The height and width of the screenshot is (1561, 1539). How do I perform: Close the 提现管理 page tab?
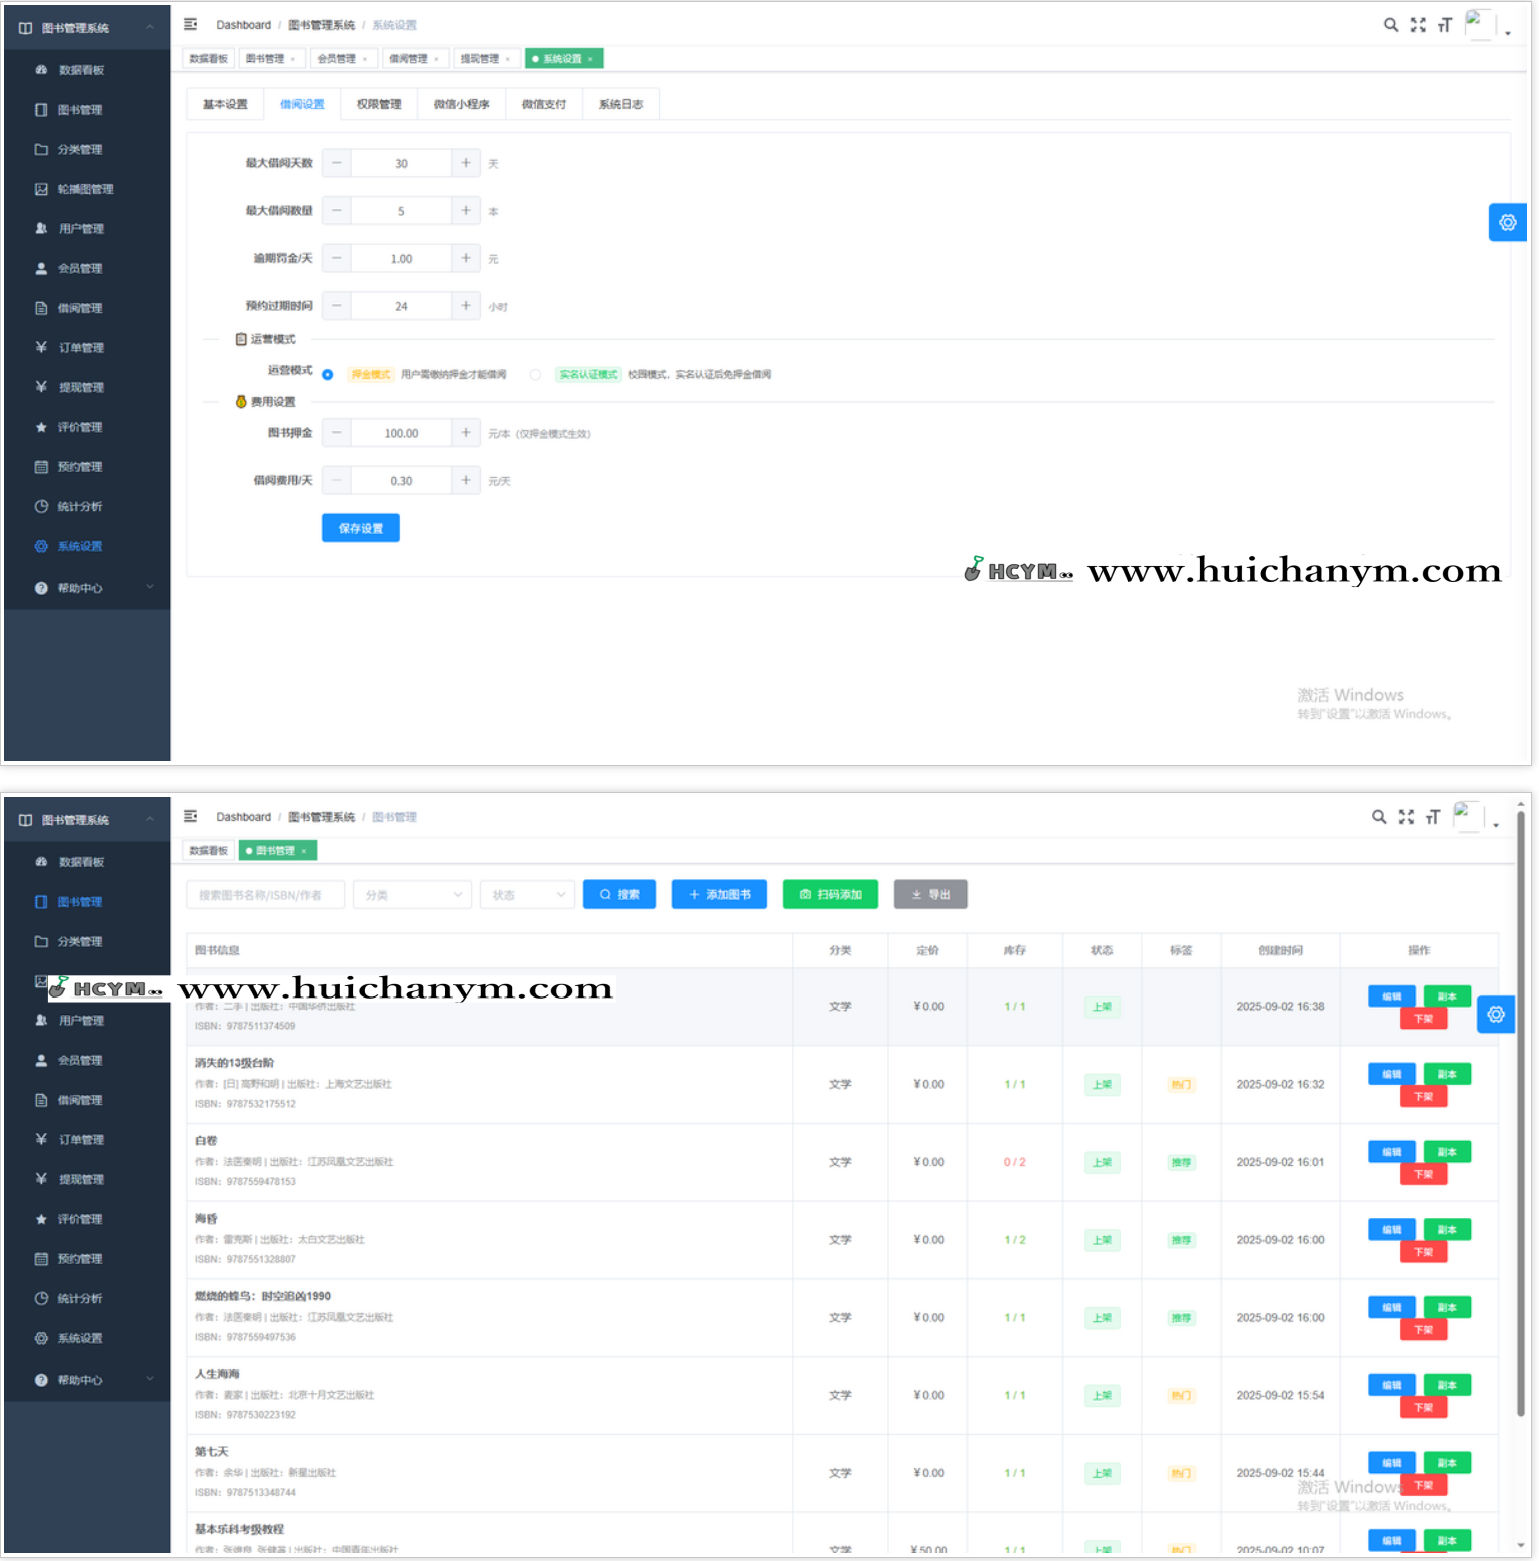(x=508, y=59)
